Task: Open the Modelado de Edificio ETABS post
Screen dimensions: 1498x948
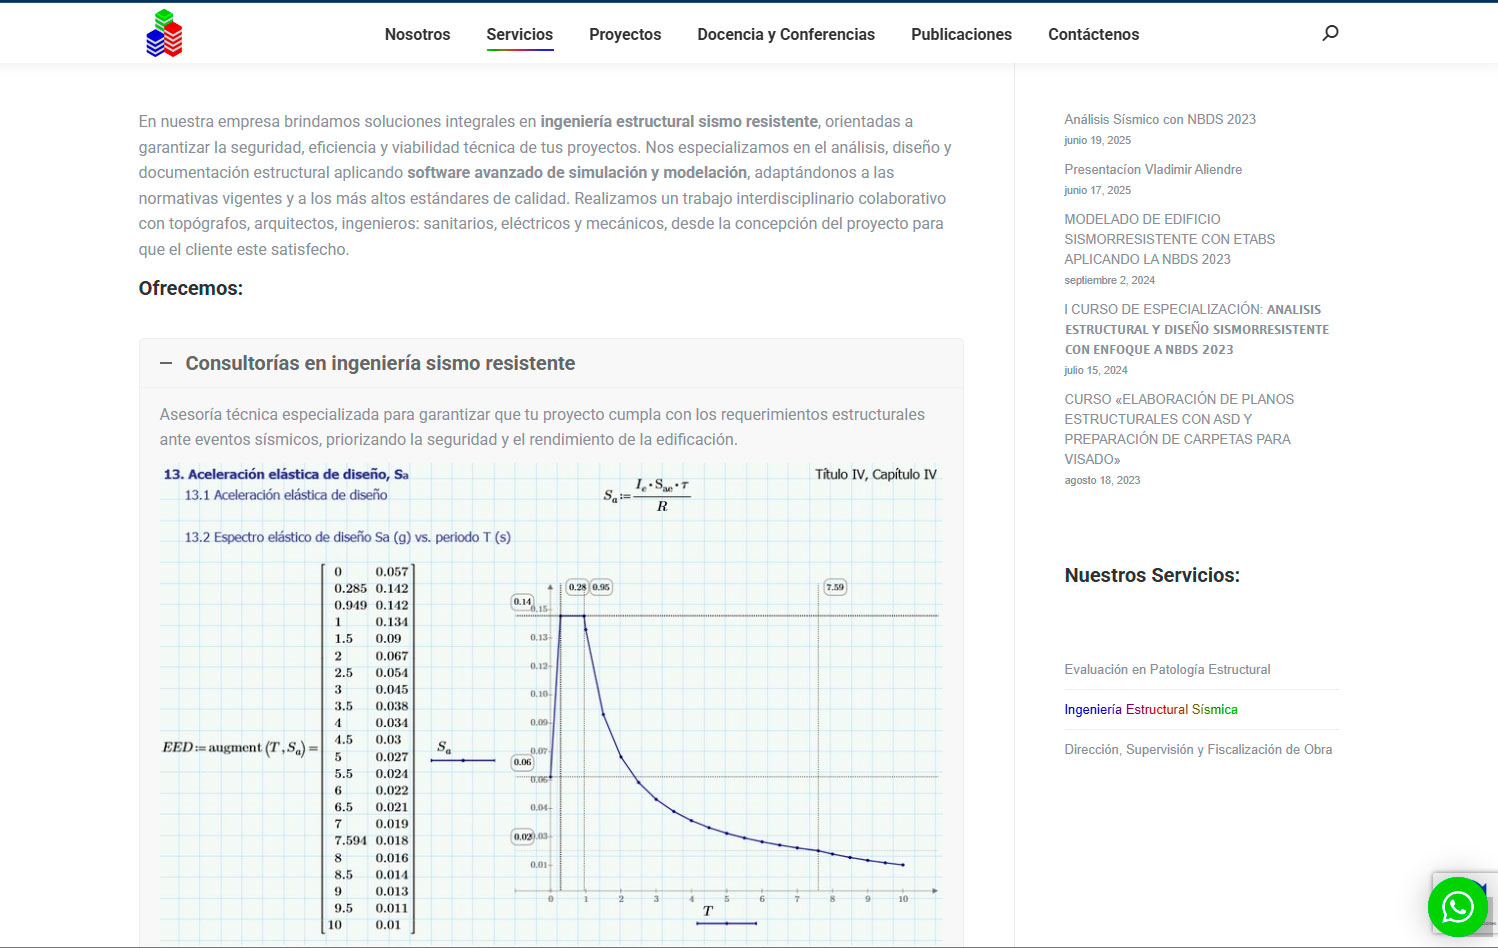Action: click(x=1169, y=239)
